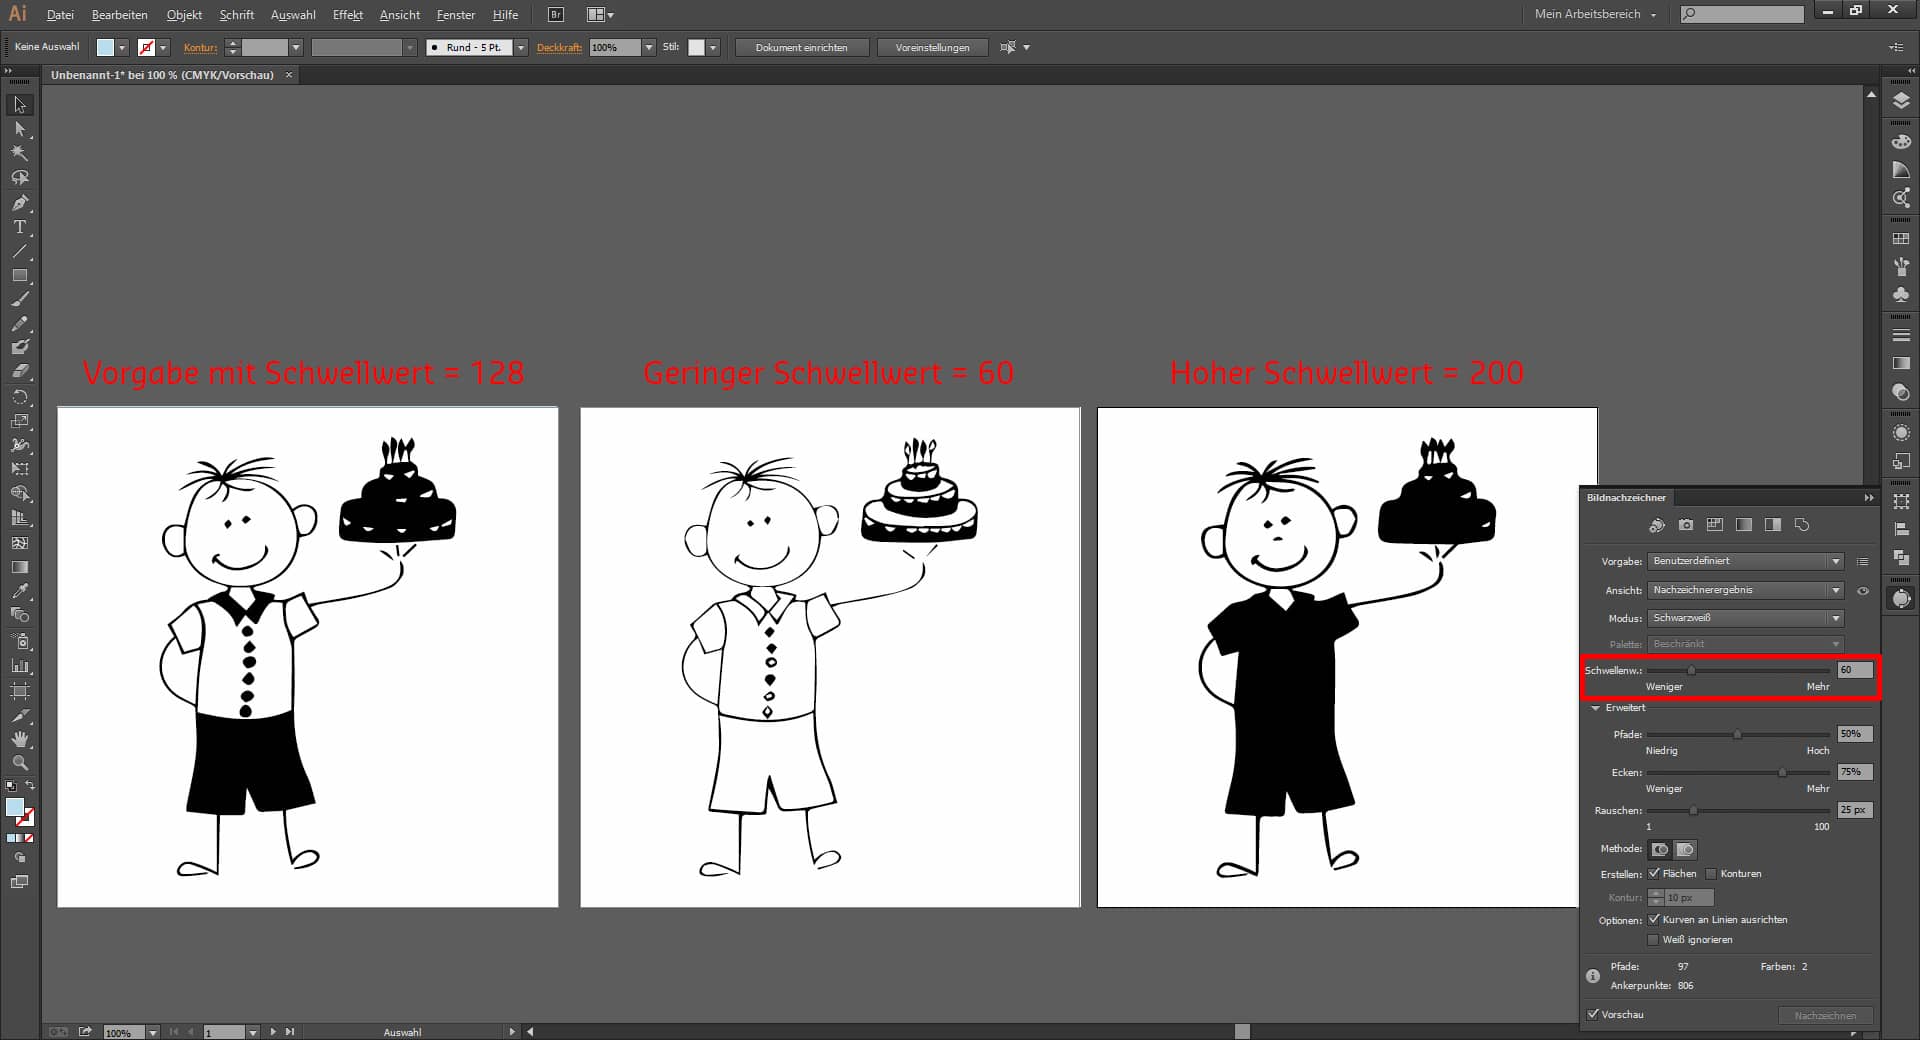
Task: Toggle the Vorschau checkbox
Action: click(1593, 1014)
